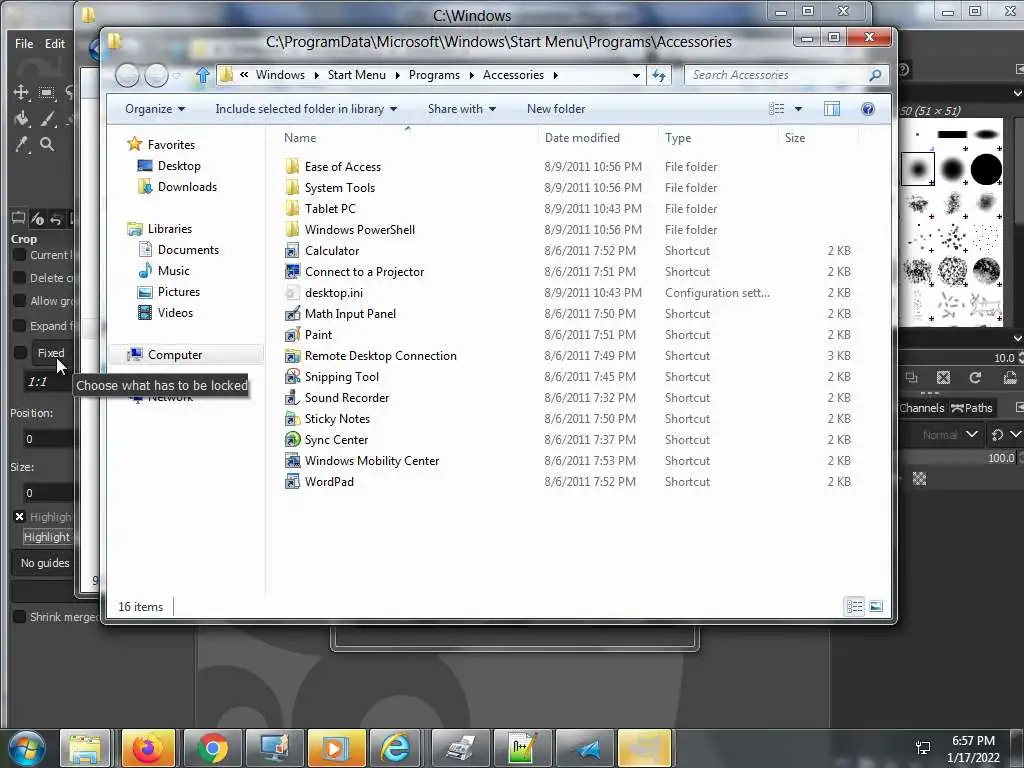Image resolution: width=1024 pixels, height=768 pixels.
Task: Open Firefox from the taskbar
Action: click(148, 748)
